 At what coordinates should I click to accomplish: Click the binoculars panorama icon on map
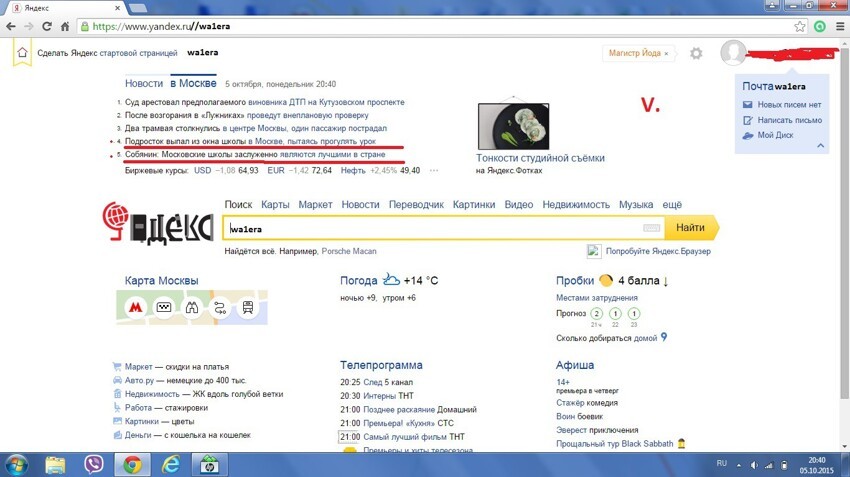(x=192, y=307)
